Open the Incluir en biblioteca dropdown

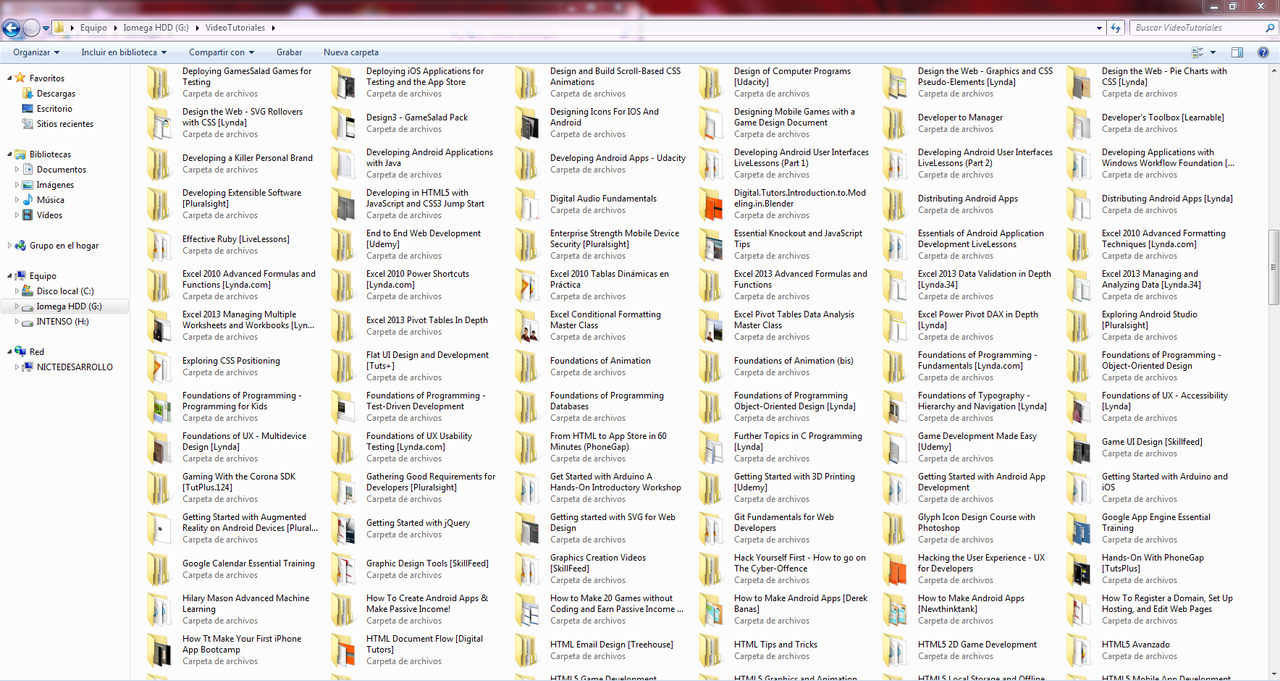pos(123,52)
